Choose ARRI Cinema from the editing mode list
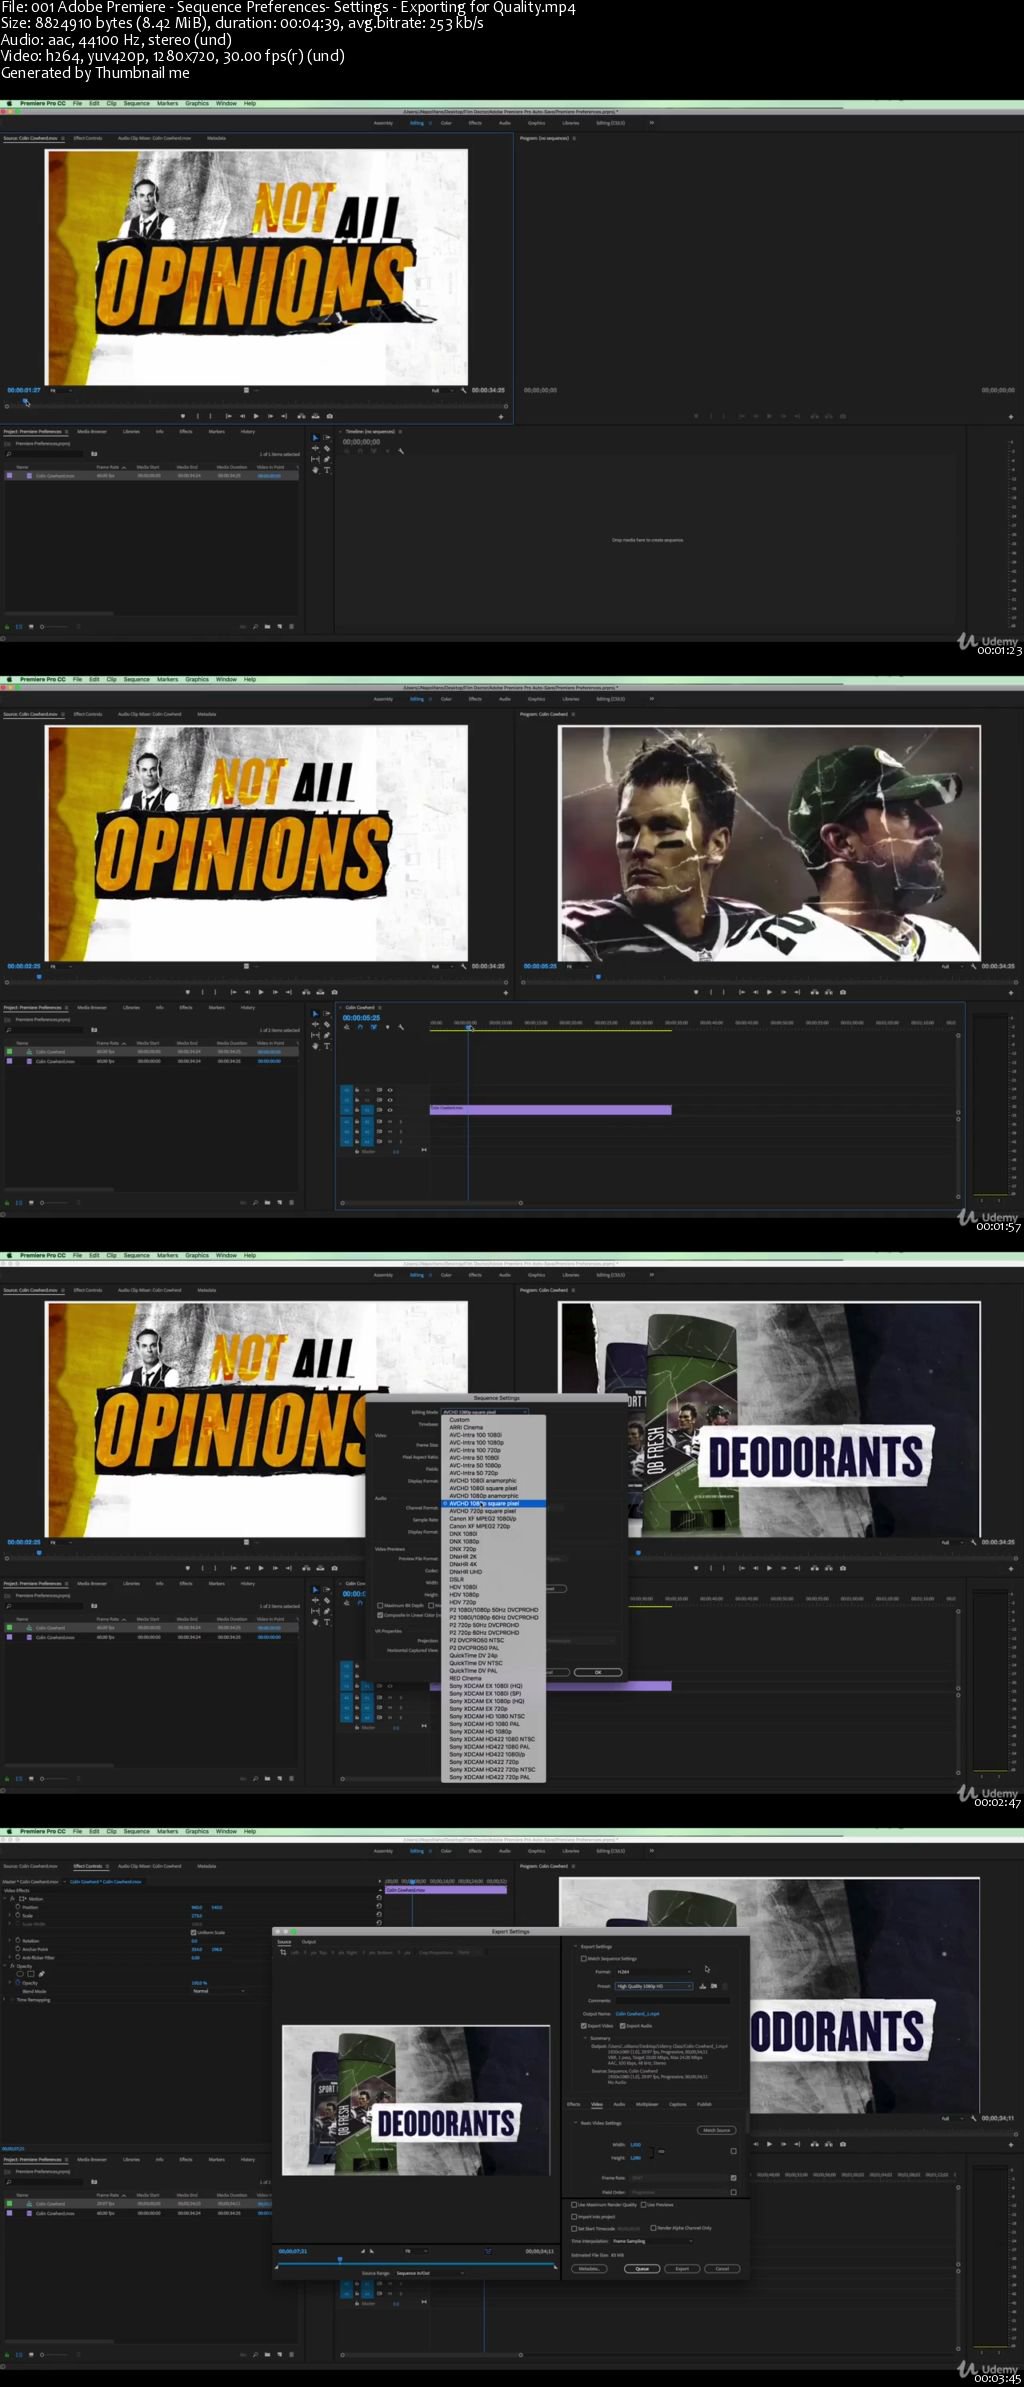The height and width of the screenshot is (2387, 1024). (494, 1428)
